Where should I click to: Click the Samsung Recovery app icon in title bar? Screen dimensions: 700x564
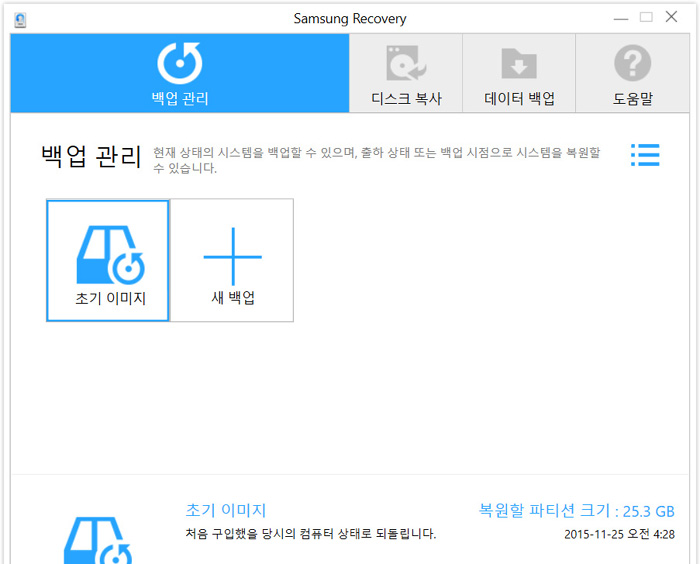[20, 20]
